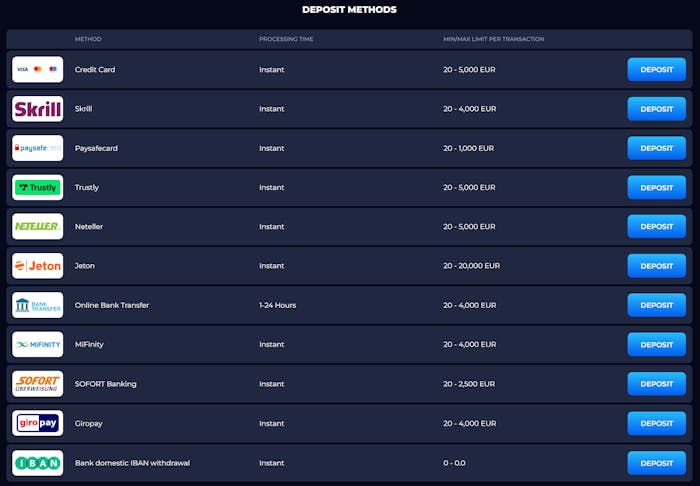This screenshot has width=700, height=486.
Task: Click the orange Jeton logo
Action: click(38, 266)
